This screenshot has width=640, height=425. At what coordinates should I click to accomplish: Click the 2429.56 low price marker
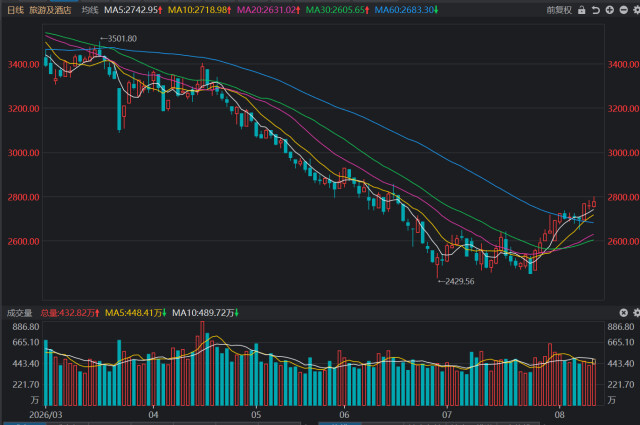pyautogui.click(x=456, y=281)
